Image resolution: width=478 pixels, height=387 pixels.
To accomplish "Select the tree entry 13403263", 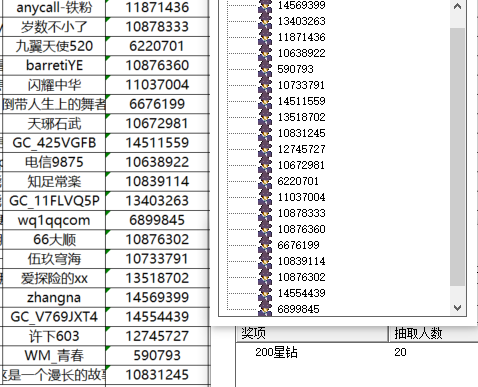I will (302, 21).
